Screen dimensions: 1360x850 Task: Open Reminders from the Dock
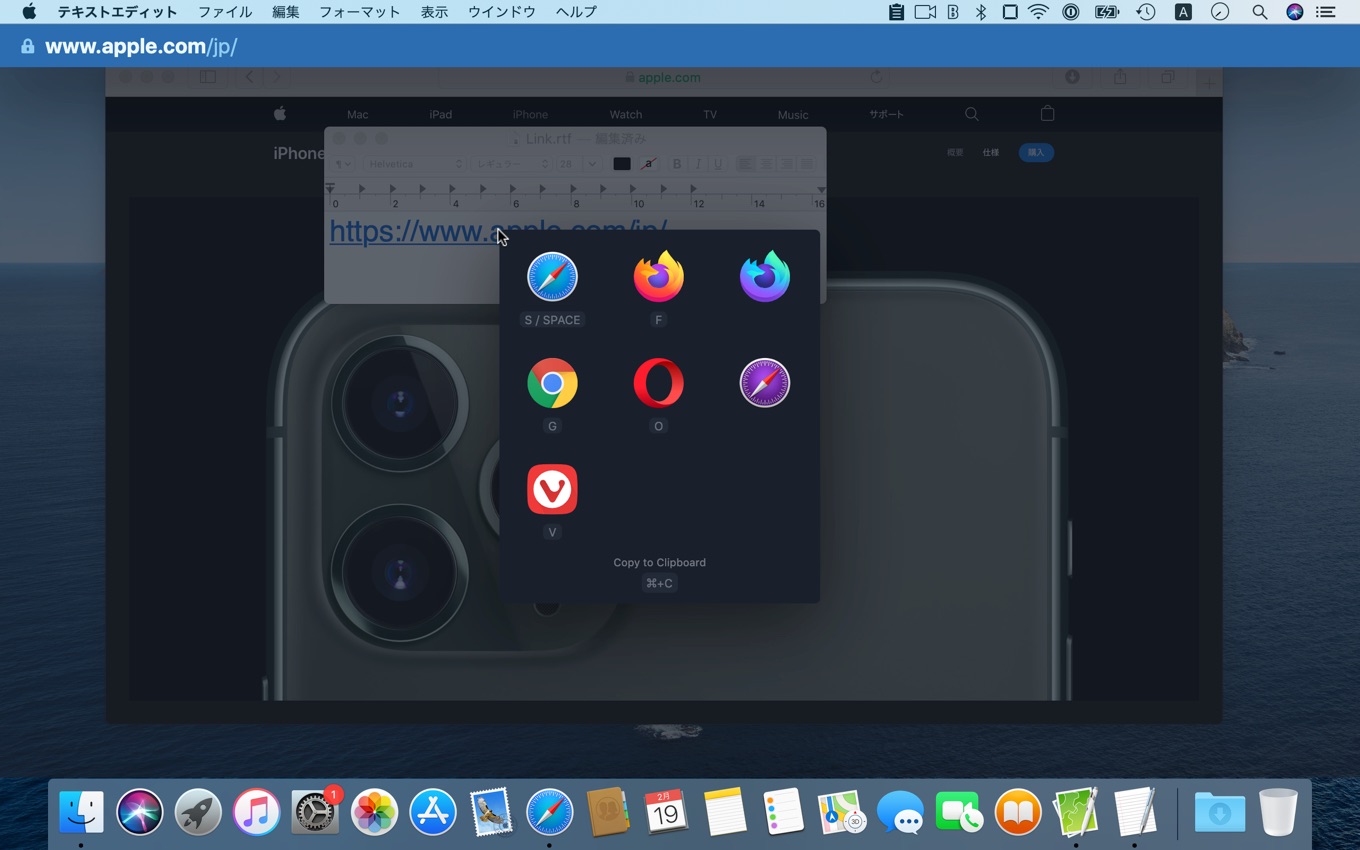click(x=783, y=812)
